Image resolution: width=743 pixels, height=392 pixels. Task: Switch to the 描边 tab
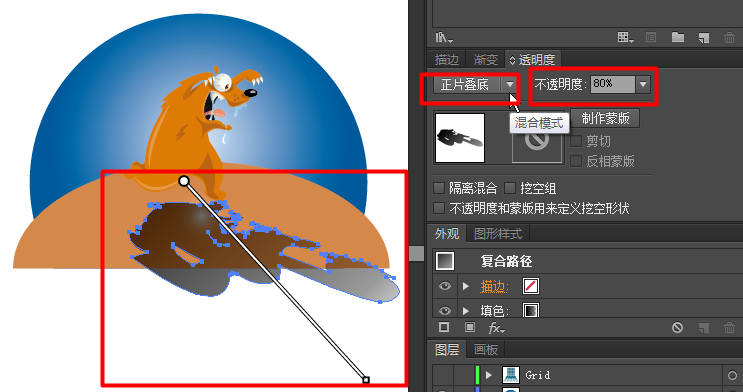447,60
